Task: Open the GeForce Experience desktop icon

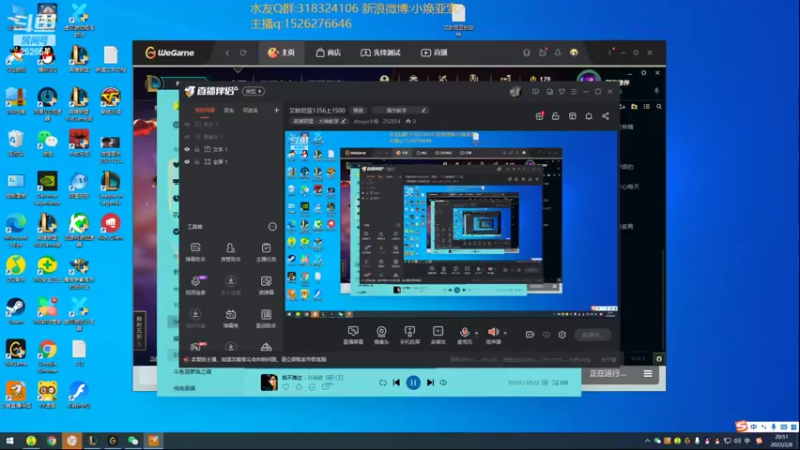Action: 47,188
